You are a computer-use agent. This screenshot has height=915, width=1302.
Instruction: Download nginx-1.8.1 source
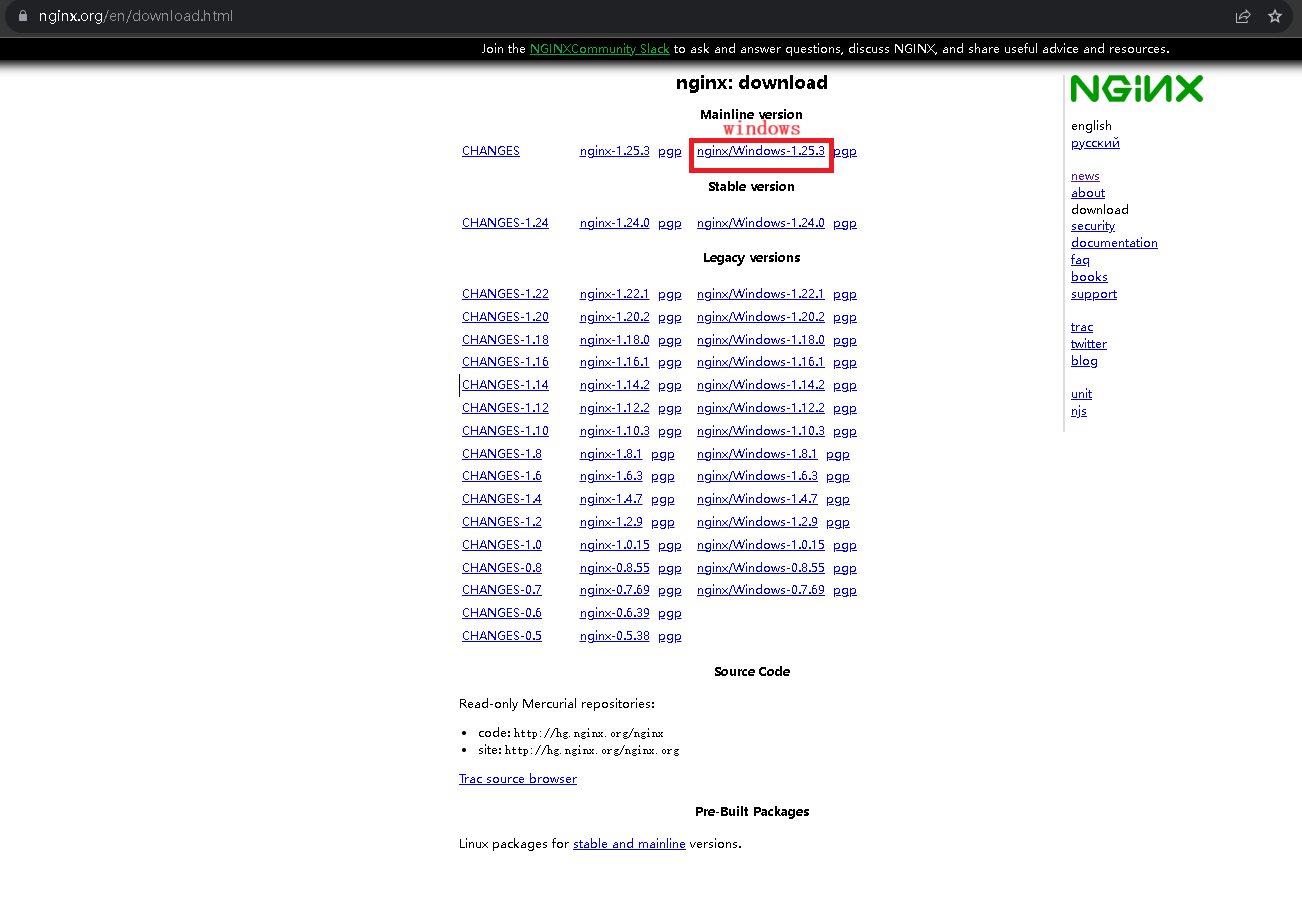pos(611,454)
